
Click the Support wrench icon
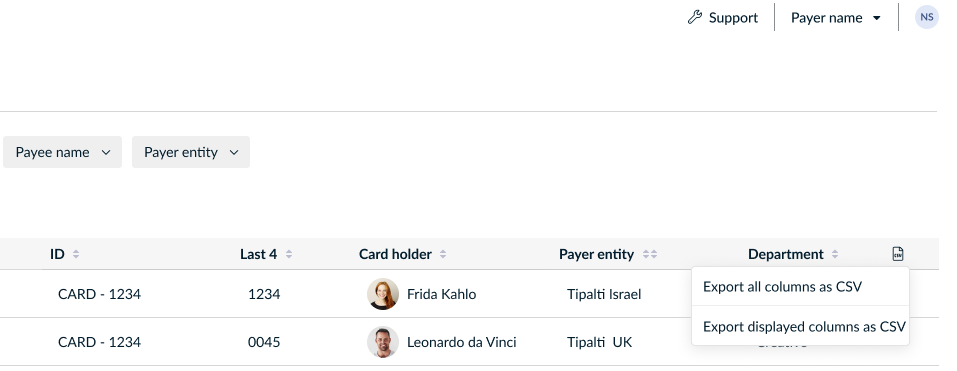coord(695,18)
